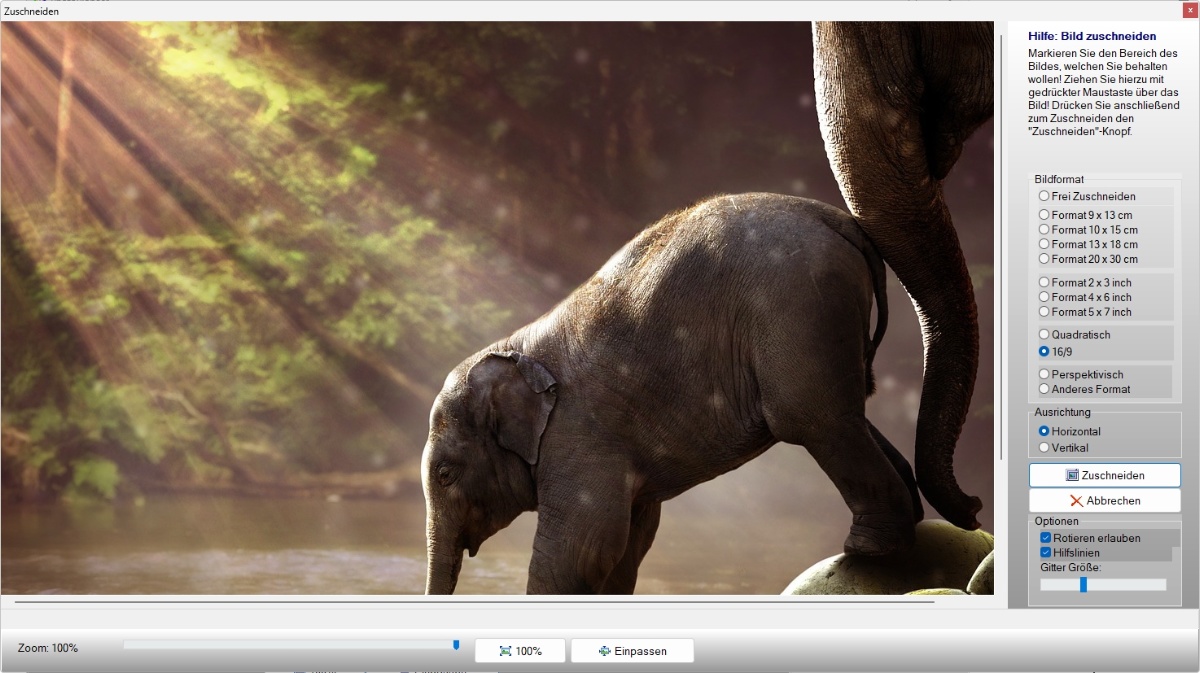Click the zoom slider handle
1200x673 pixels.
456,645
